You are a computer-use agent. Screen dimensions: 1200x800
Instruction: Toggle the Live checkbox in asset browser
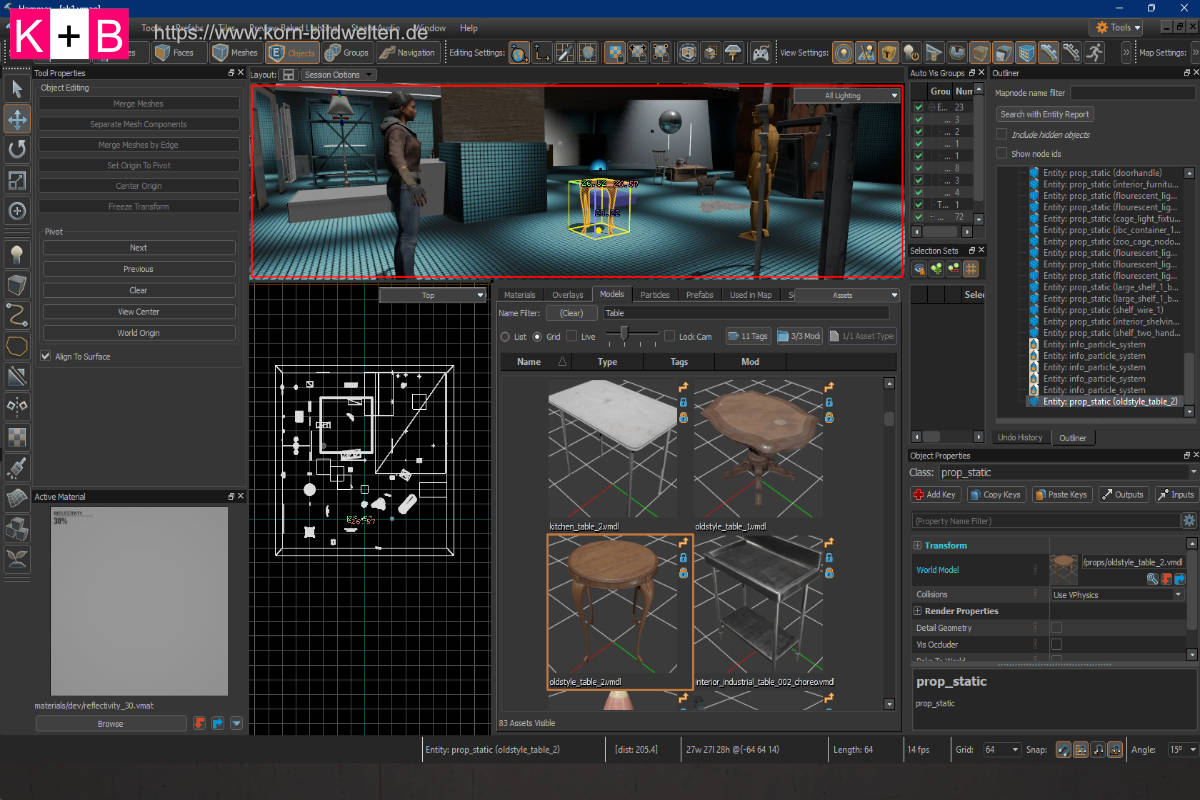[x=572, y=337]
